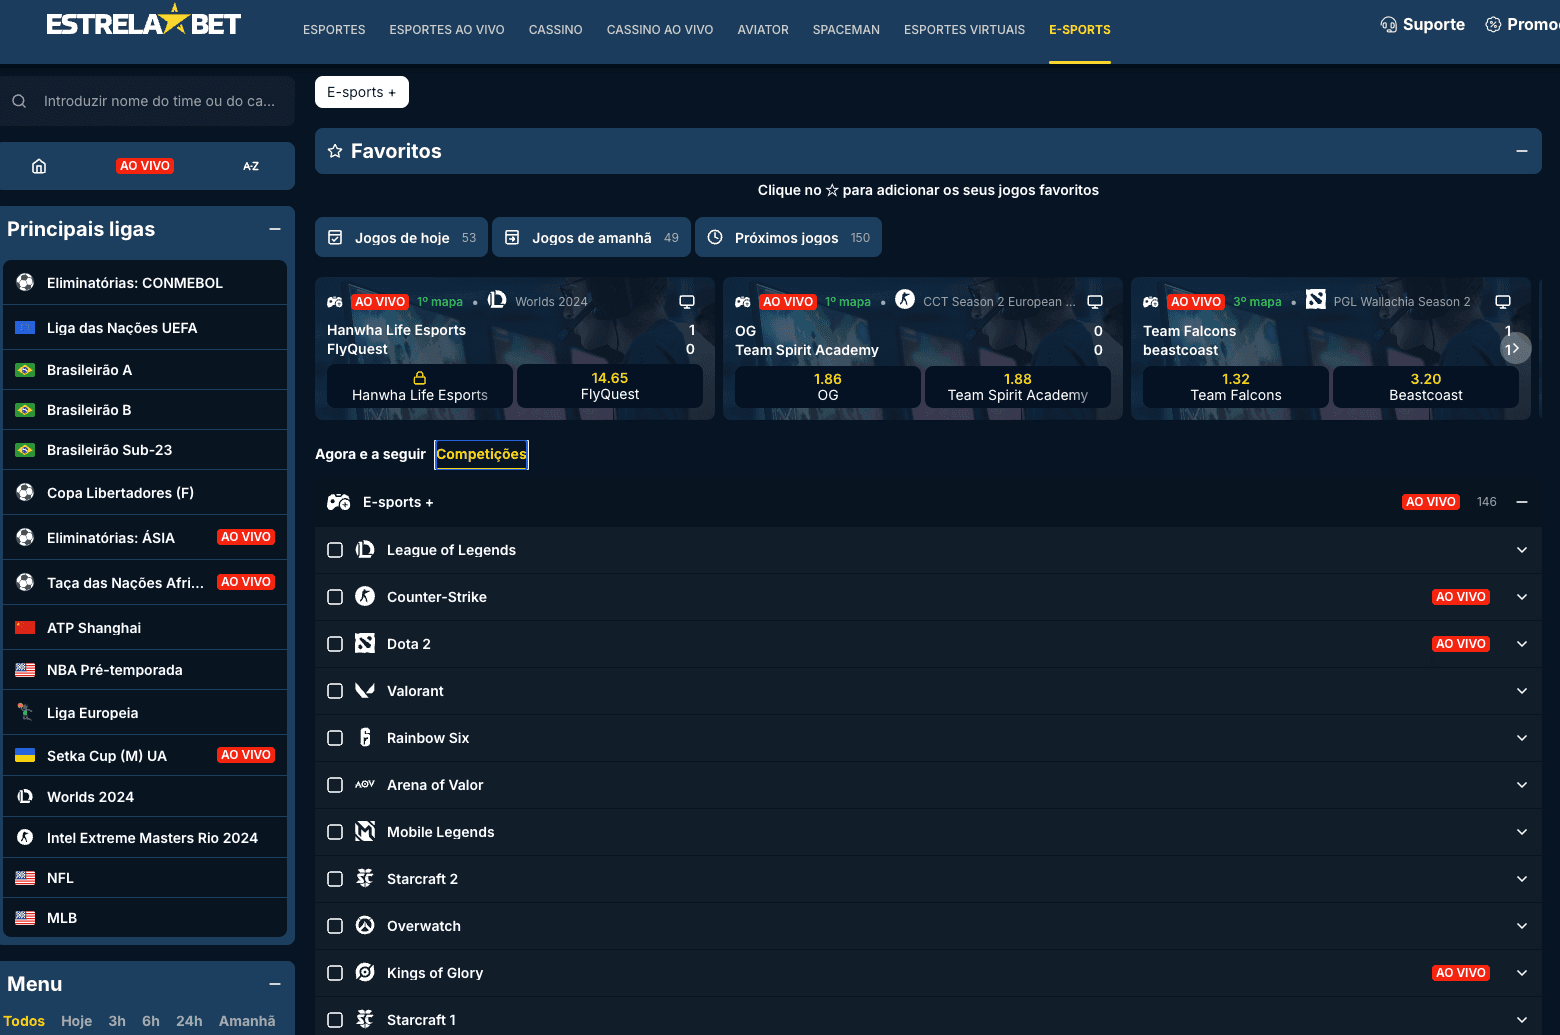
Task: Open live stream icon for OG match
Action: point(1095,302)
